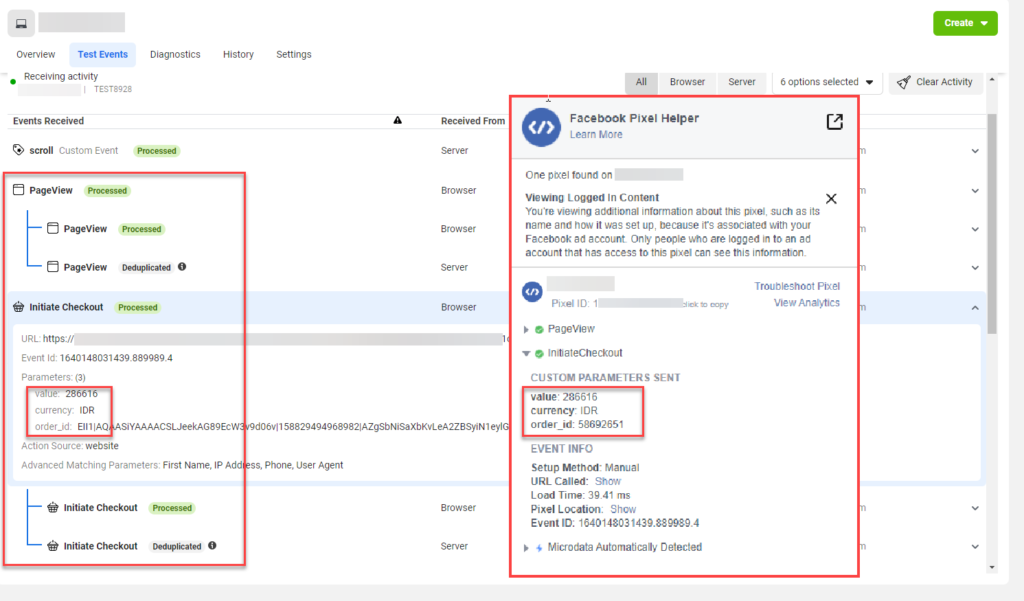Expand Microdata Automatically Detected section
1024x601 pixels.
click(527, 548)
